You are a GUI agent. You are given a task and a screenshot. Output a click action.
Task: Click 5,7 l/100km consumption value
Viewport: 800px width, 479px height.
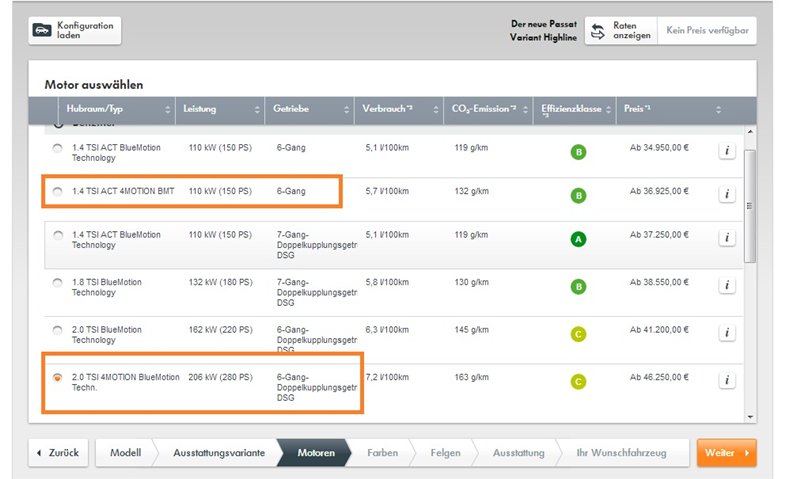click(387, 191)
